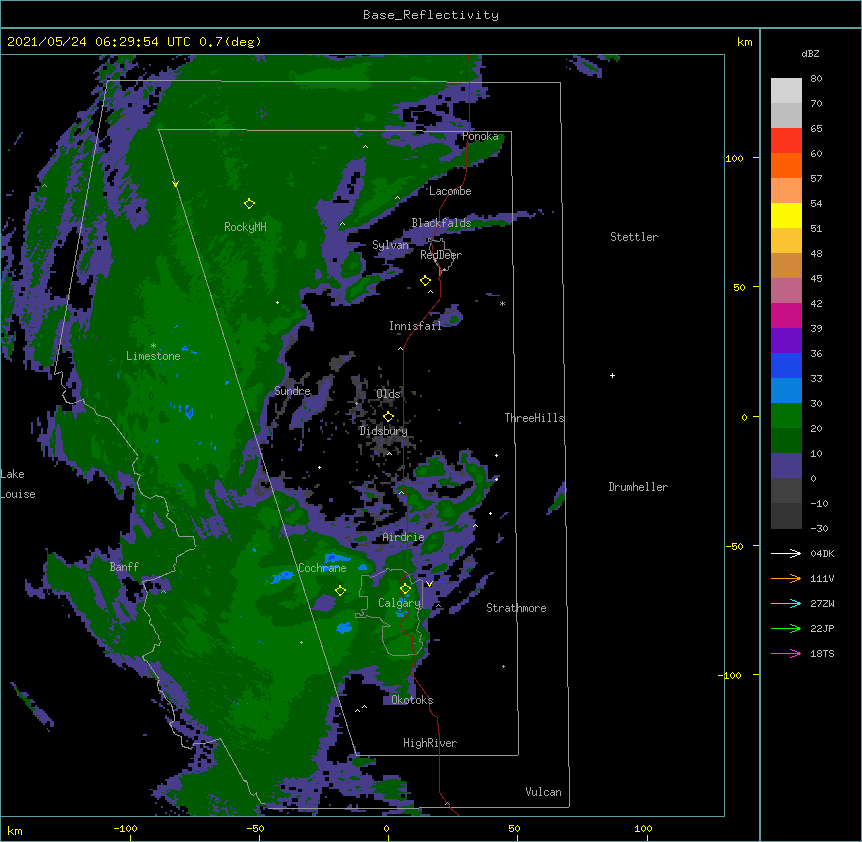Click the orange 111V arrow in legend
Viewport: 862px width, 842px height.
(786, 578)
